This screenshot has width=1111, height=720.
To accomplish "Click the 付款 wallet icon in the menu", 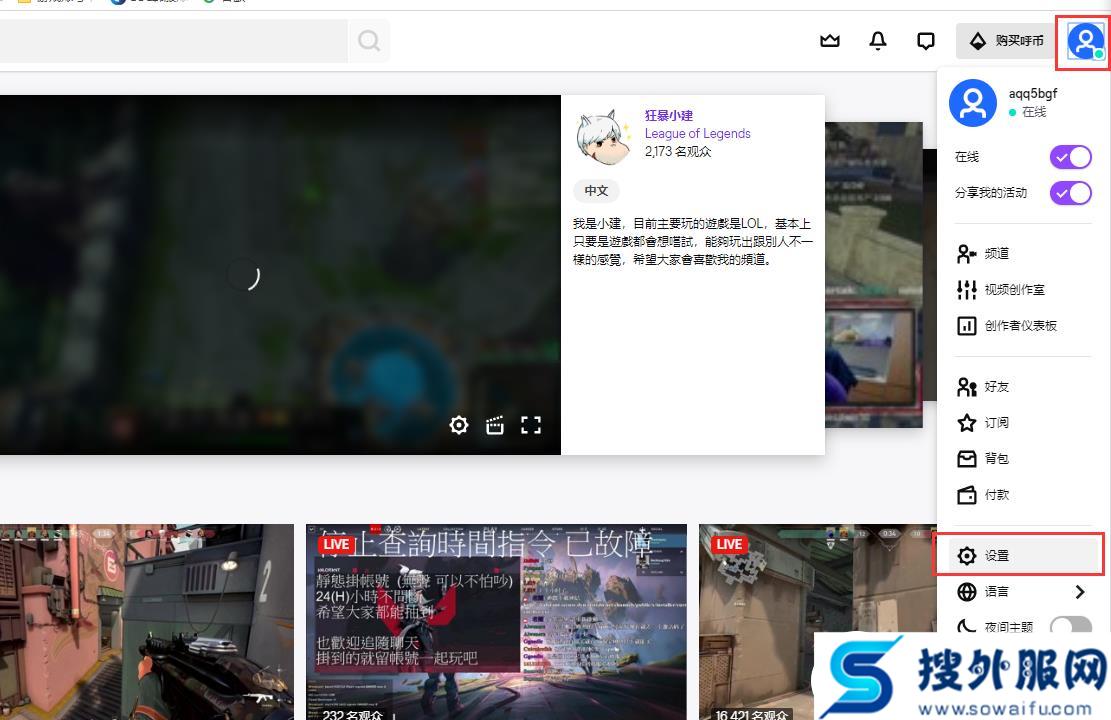I will (x=967, y=494).
